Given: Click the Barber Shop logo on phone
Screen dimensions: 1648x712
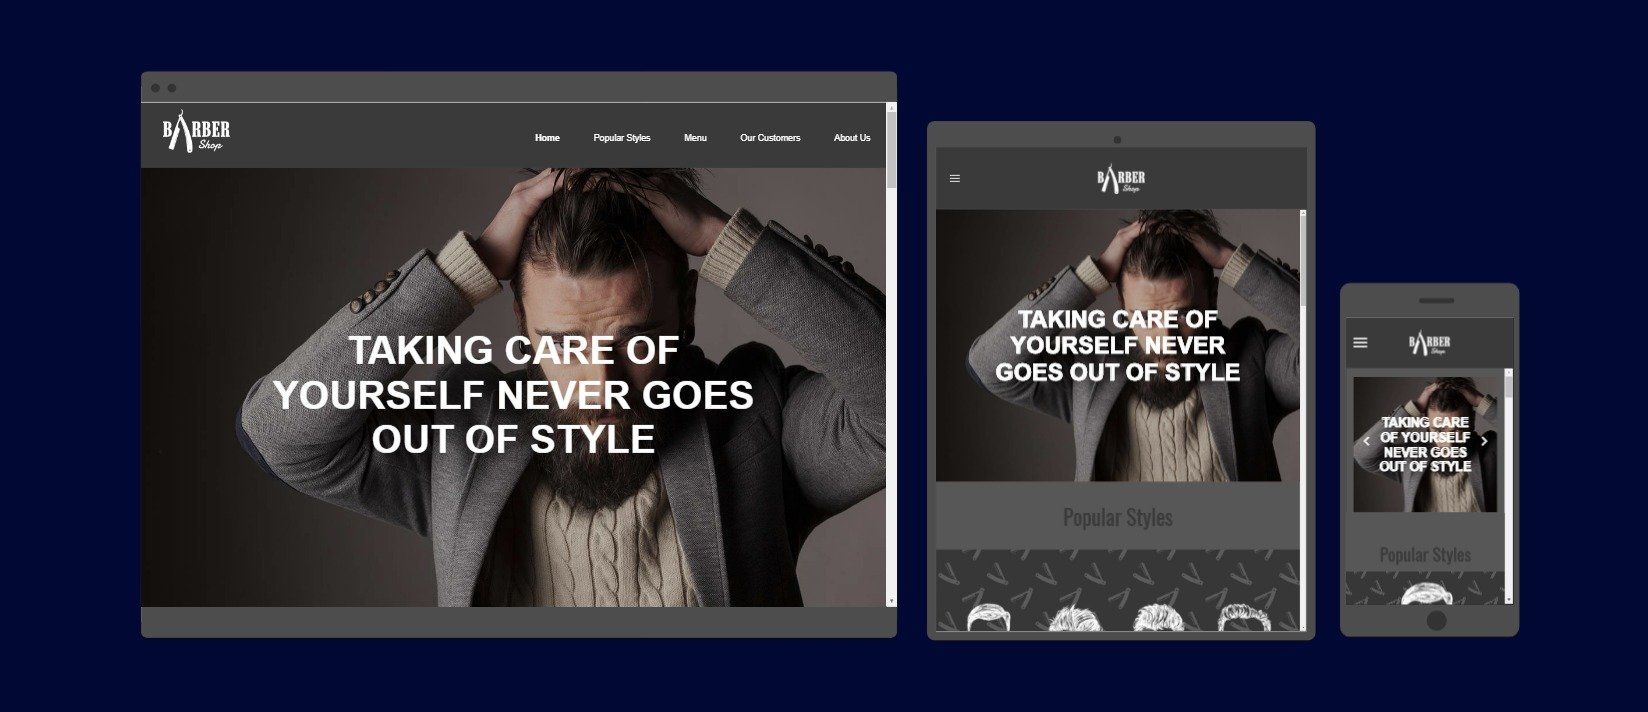Looking at the screenshot, I should pos(1430,344).
